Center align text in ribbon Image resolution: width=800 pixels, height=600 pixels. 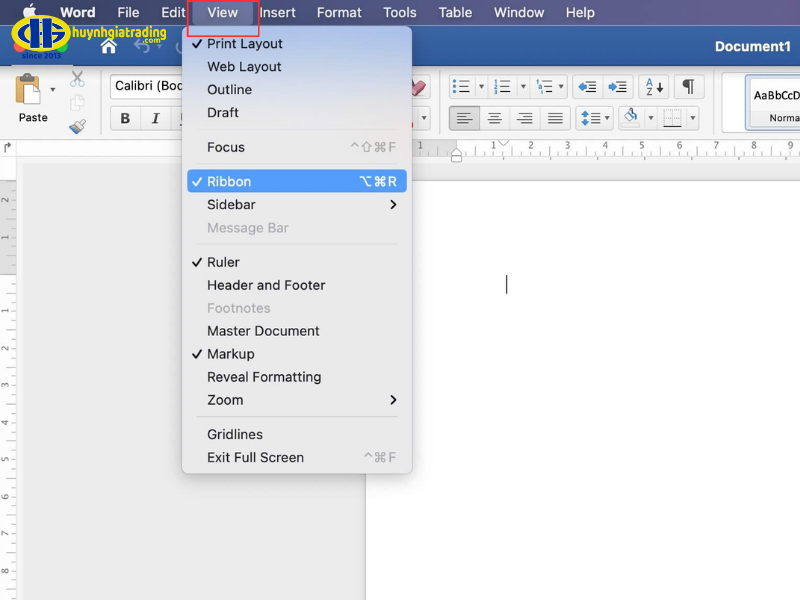click(494, 119)
